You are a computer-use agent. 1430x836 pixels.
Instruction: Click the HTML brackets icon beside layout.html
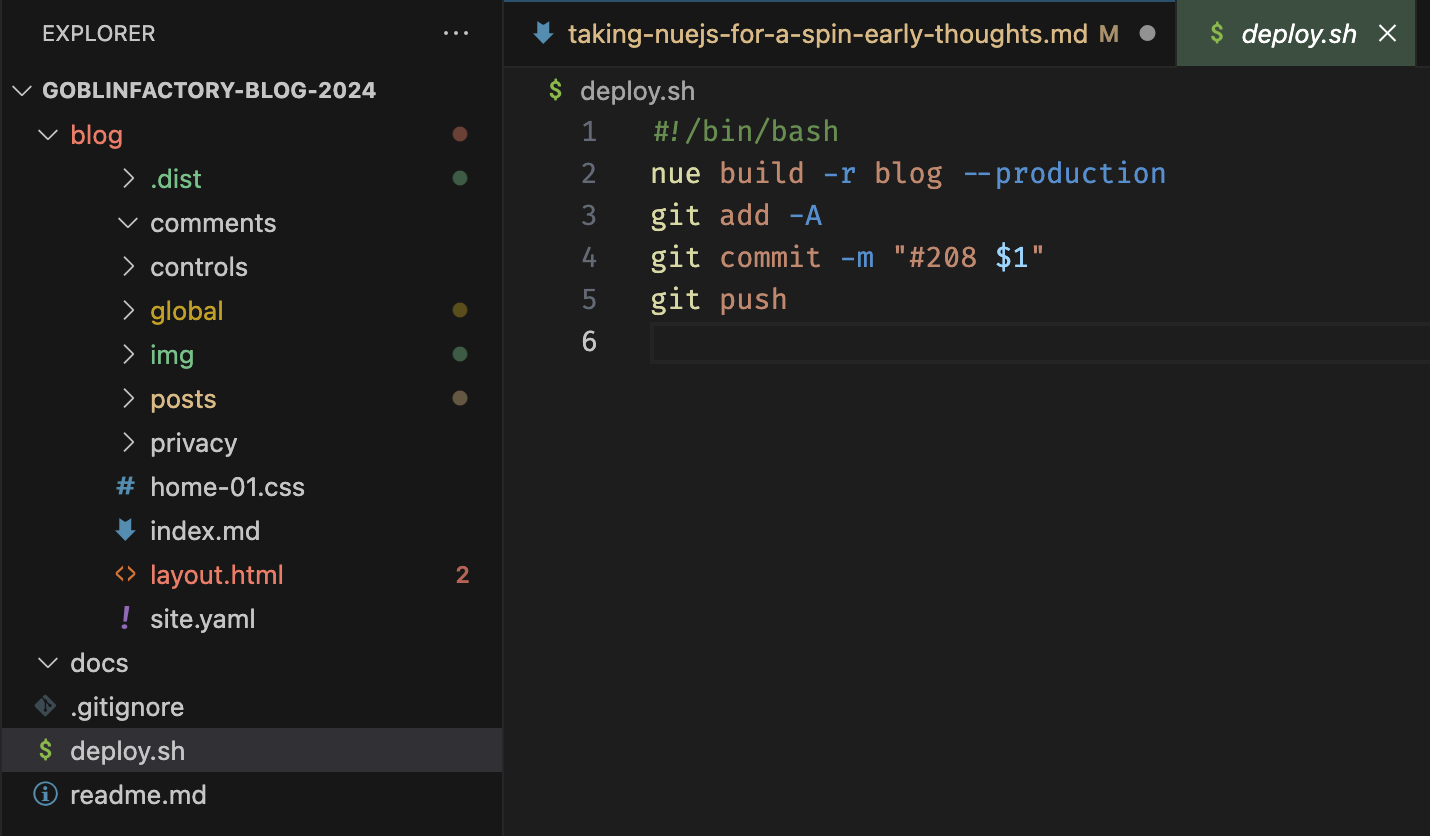tap(125, 575)
